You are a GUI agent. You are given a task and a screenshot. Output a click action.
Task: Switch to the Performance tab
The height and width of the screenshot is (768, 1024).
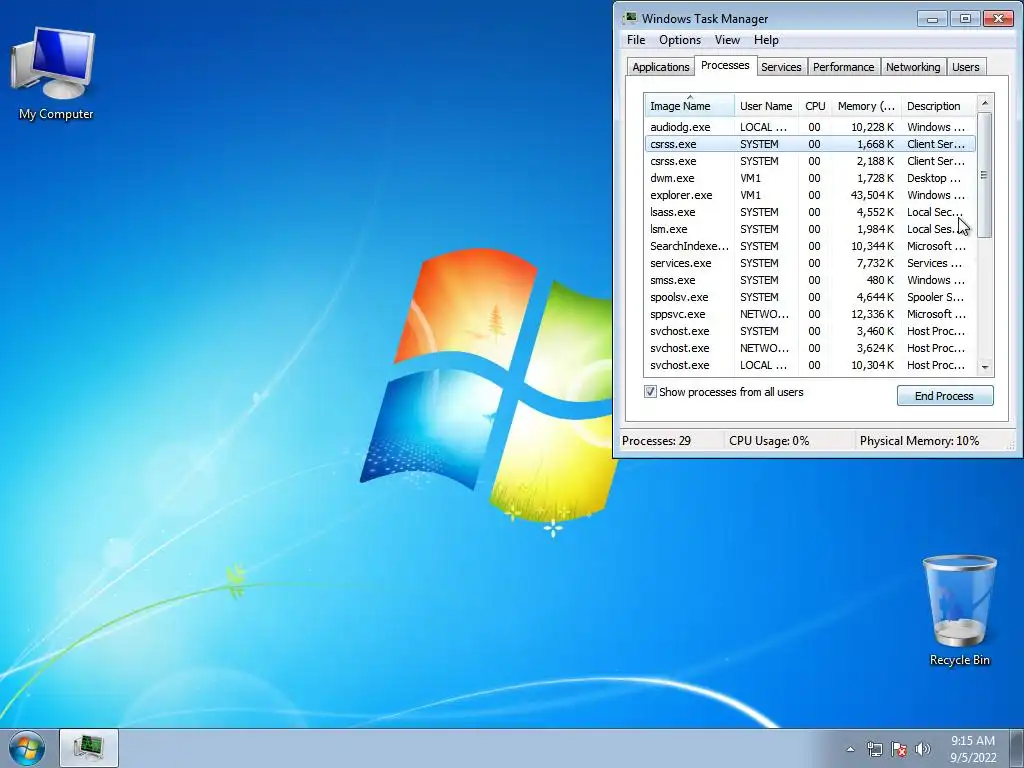(x=843, y=67)
